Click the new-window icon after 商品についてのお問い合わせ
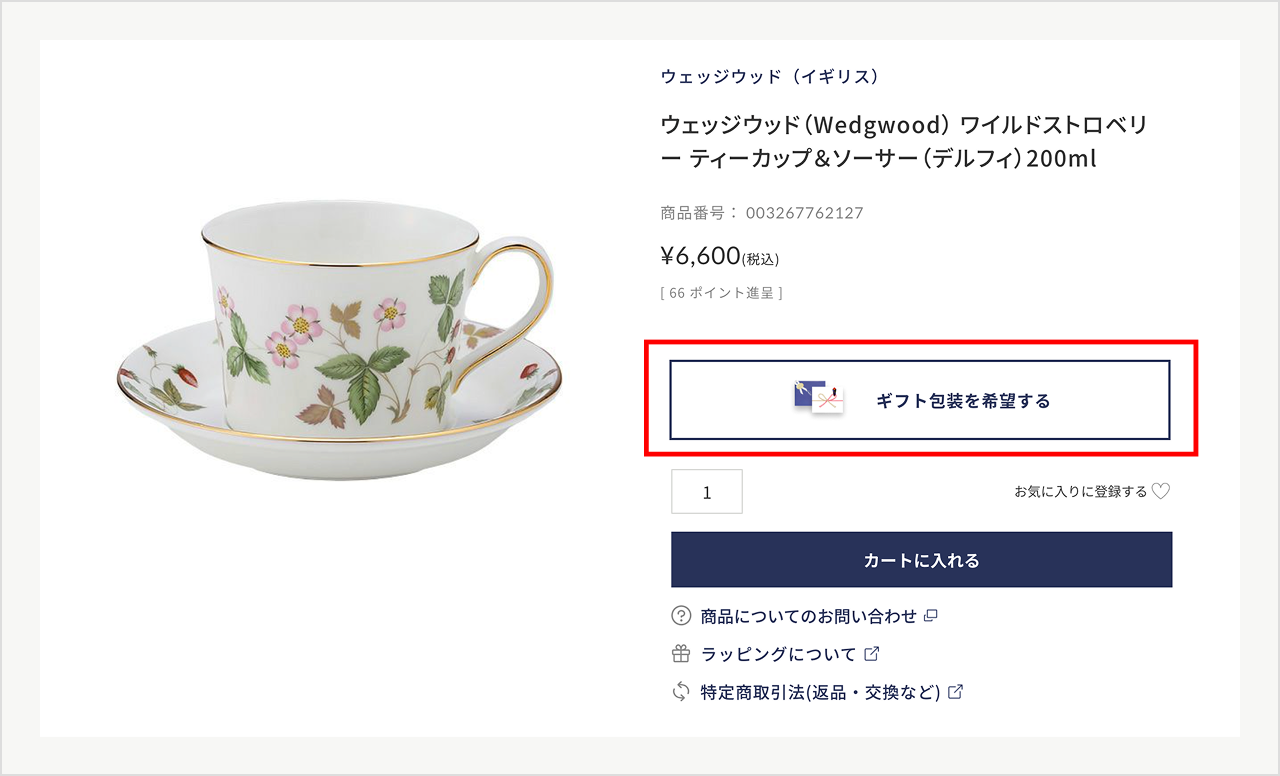The height and width of the screenshot is (776, 1280). (x=931, y=616)
